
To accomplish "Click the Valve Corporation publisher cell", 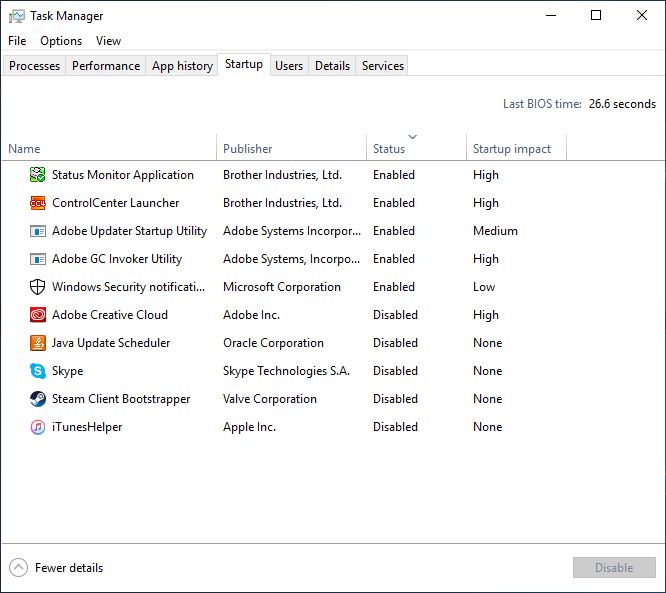I will 270,399.
